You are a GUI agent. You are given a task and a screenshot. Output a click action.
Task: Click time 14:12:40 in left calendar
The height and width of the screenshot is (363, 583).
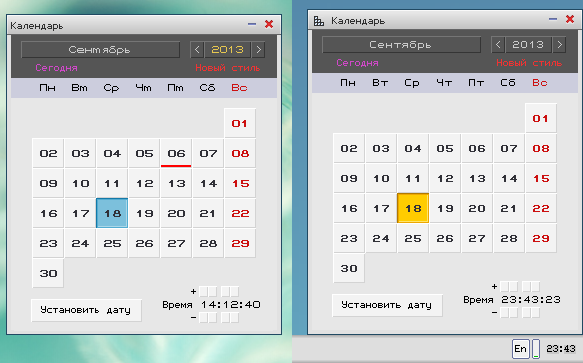pyautogui.click(x=231, y=305)
